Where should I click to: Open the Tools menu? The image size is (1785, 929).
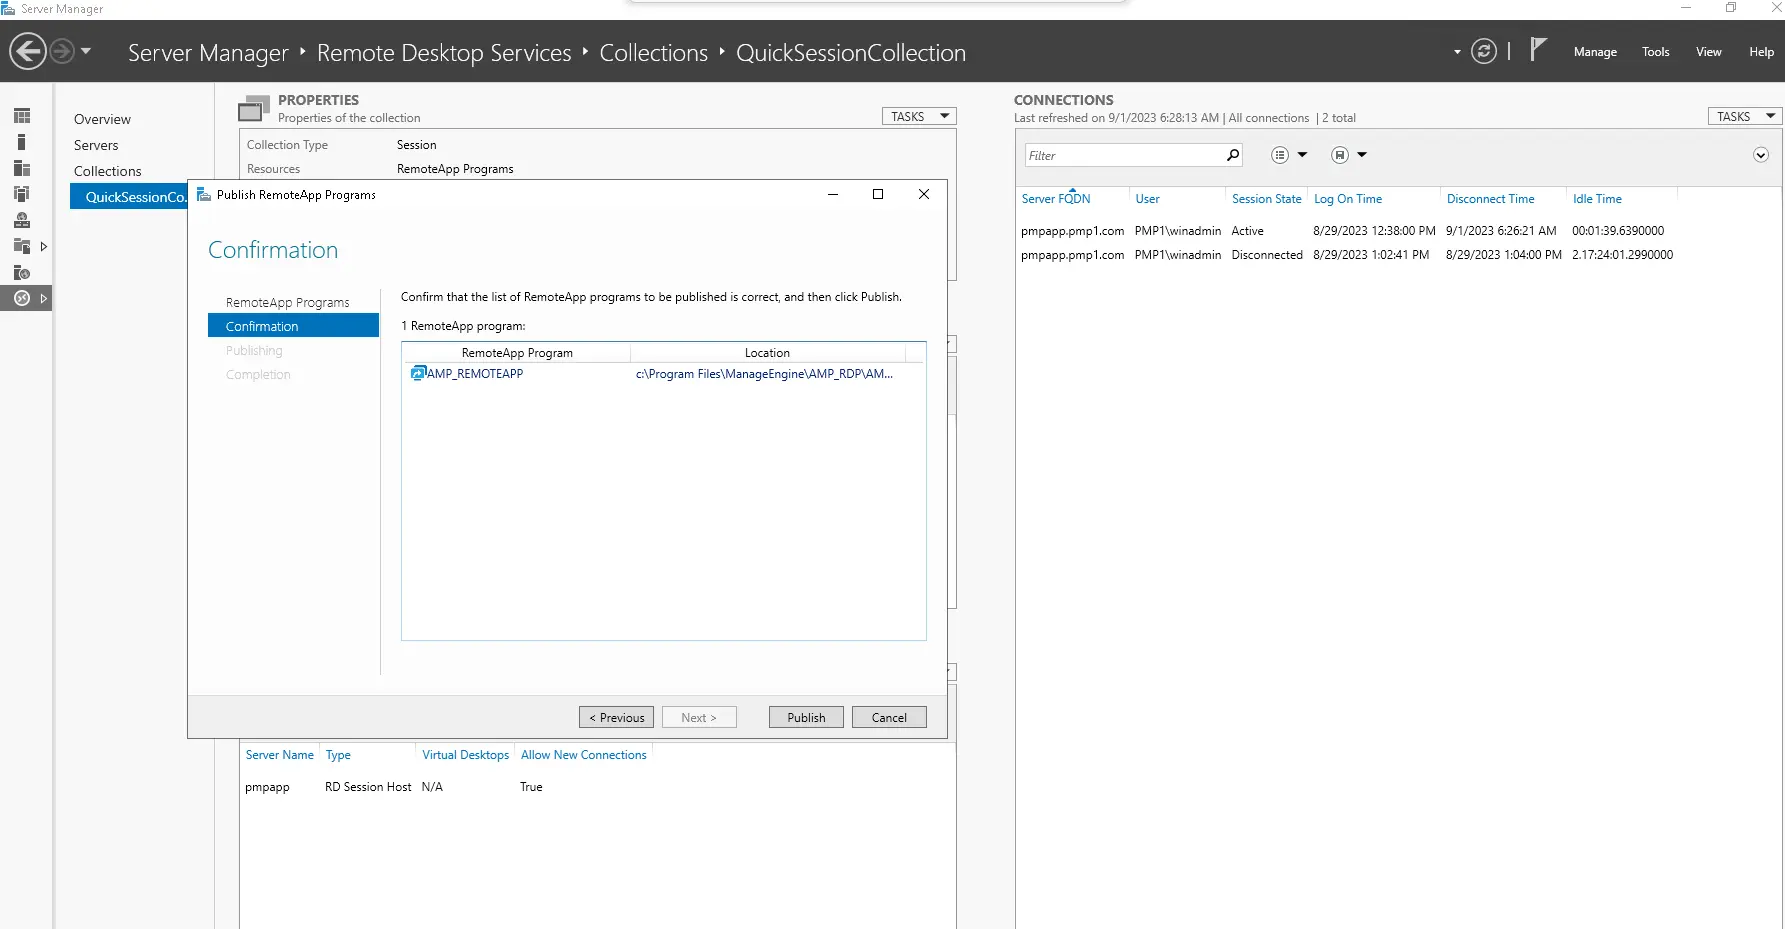[1655, 52]
